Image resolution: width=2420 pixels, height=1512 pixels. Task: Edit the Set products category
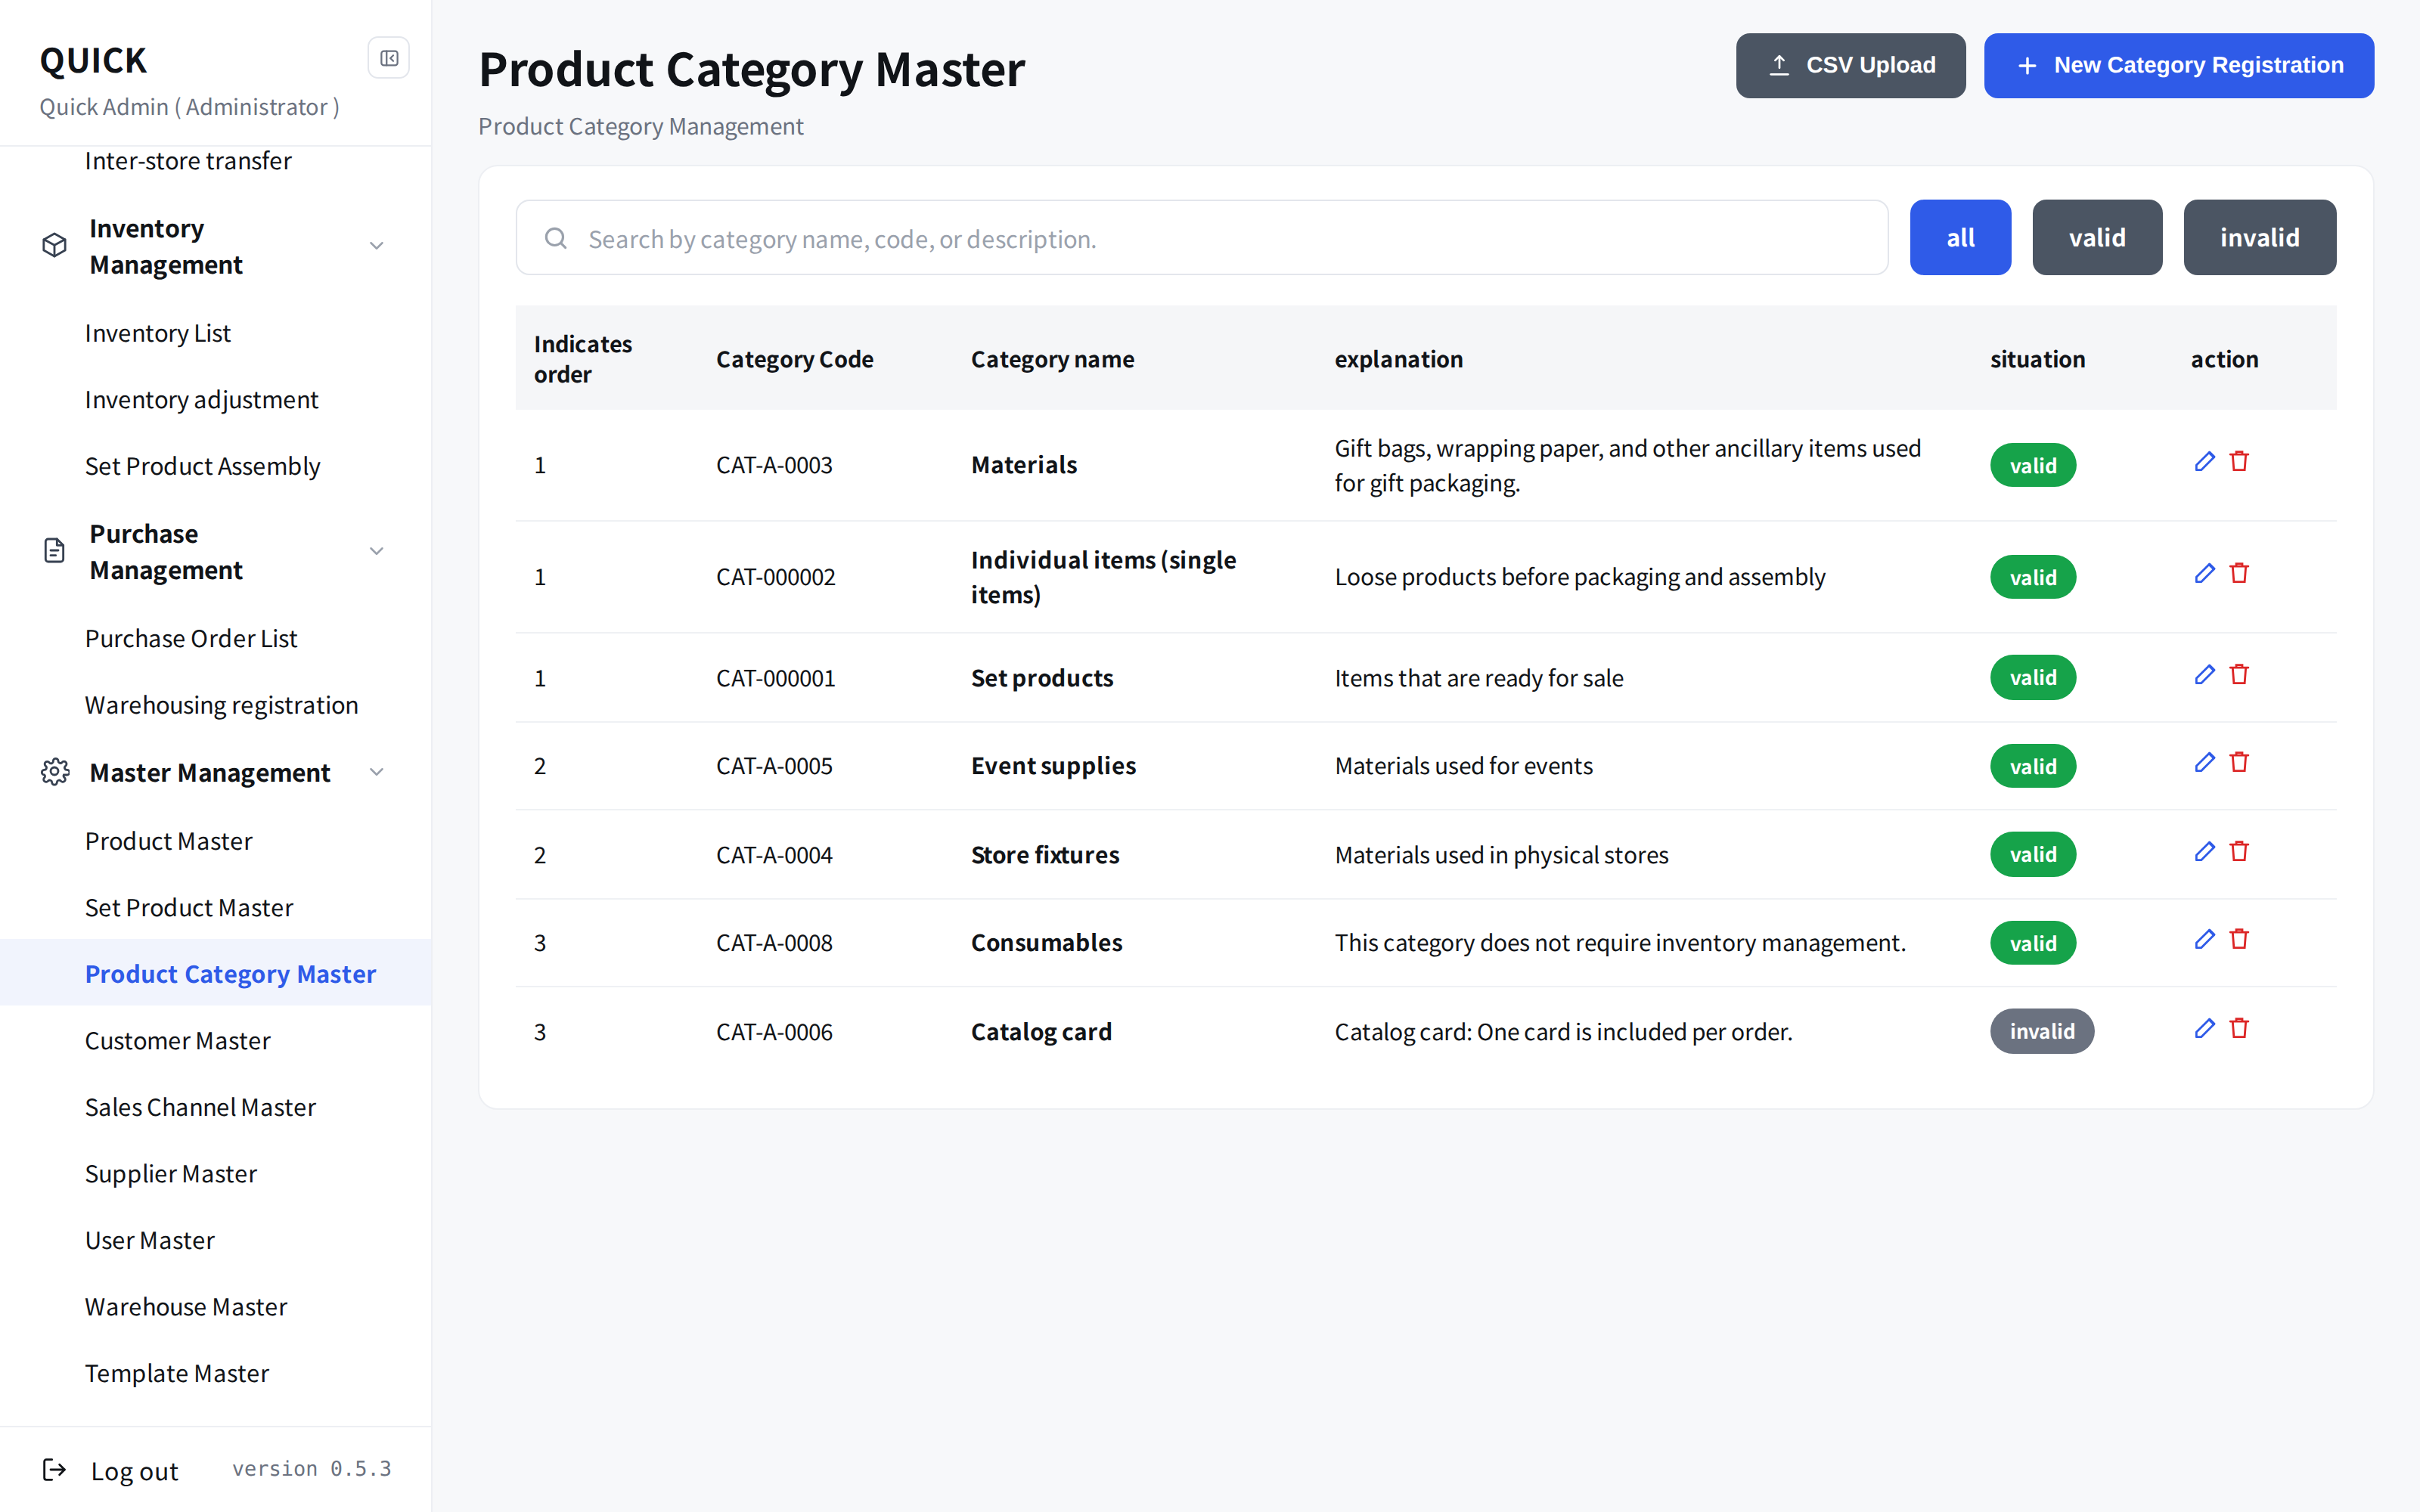(2204, 675)
